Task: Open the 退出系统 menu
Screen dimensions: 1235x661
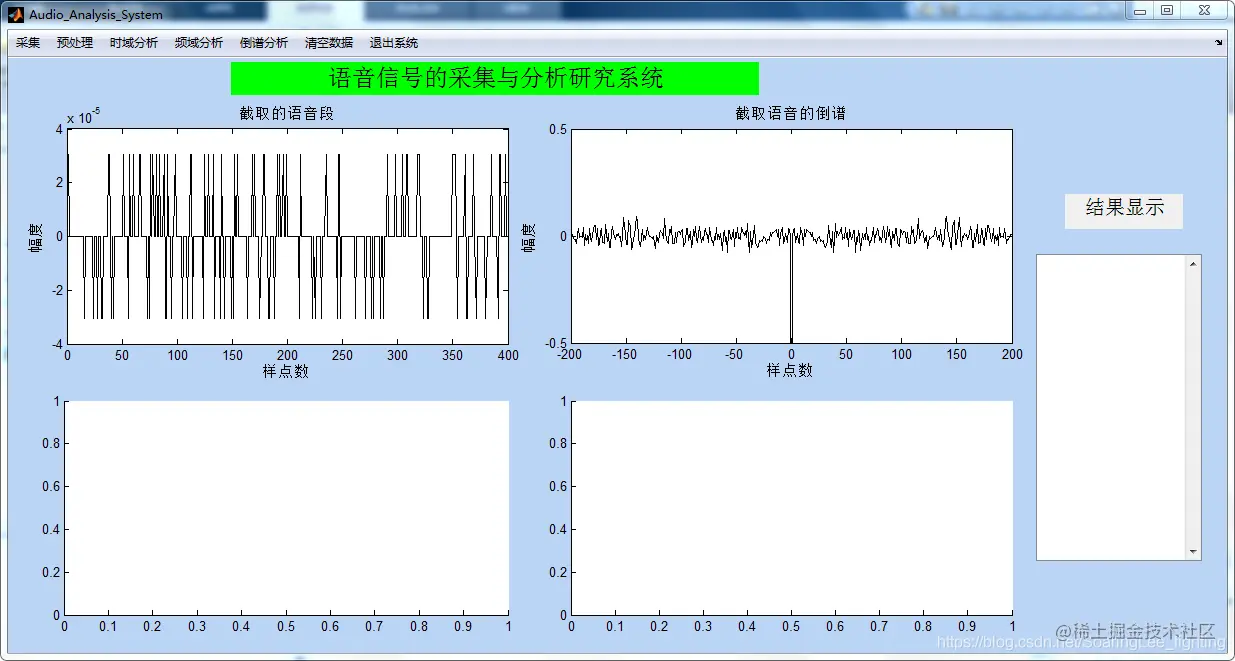Action: click(394, 43)
